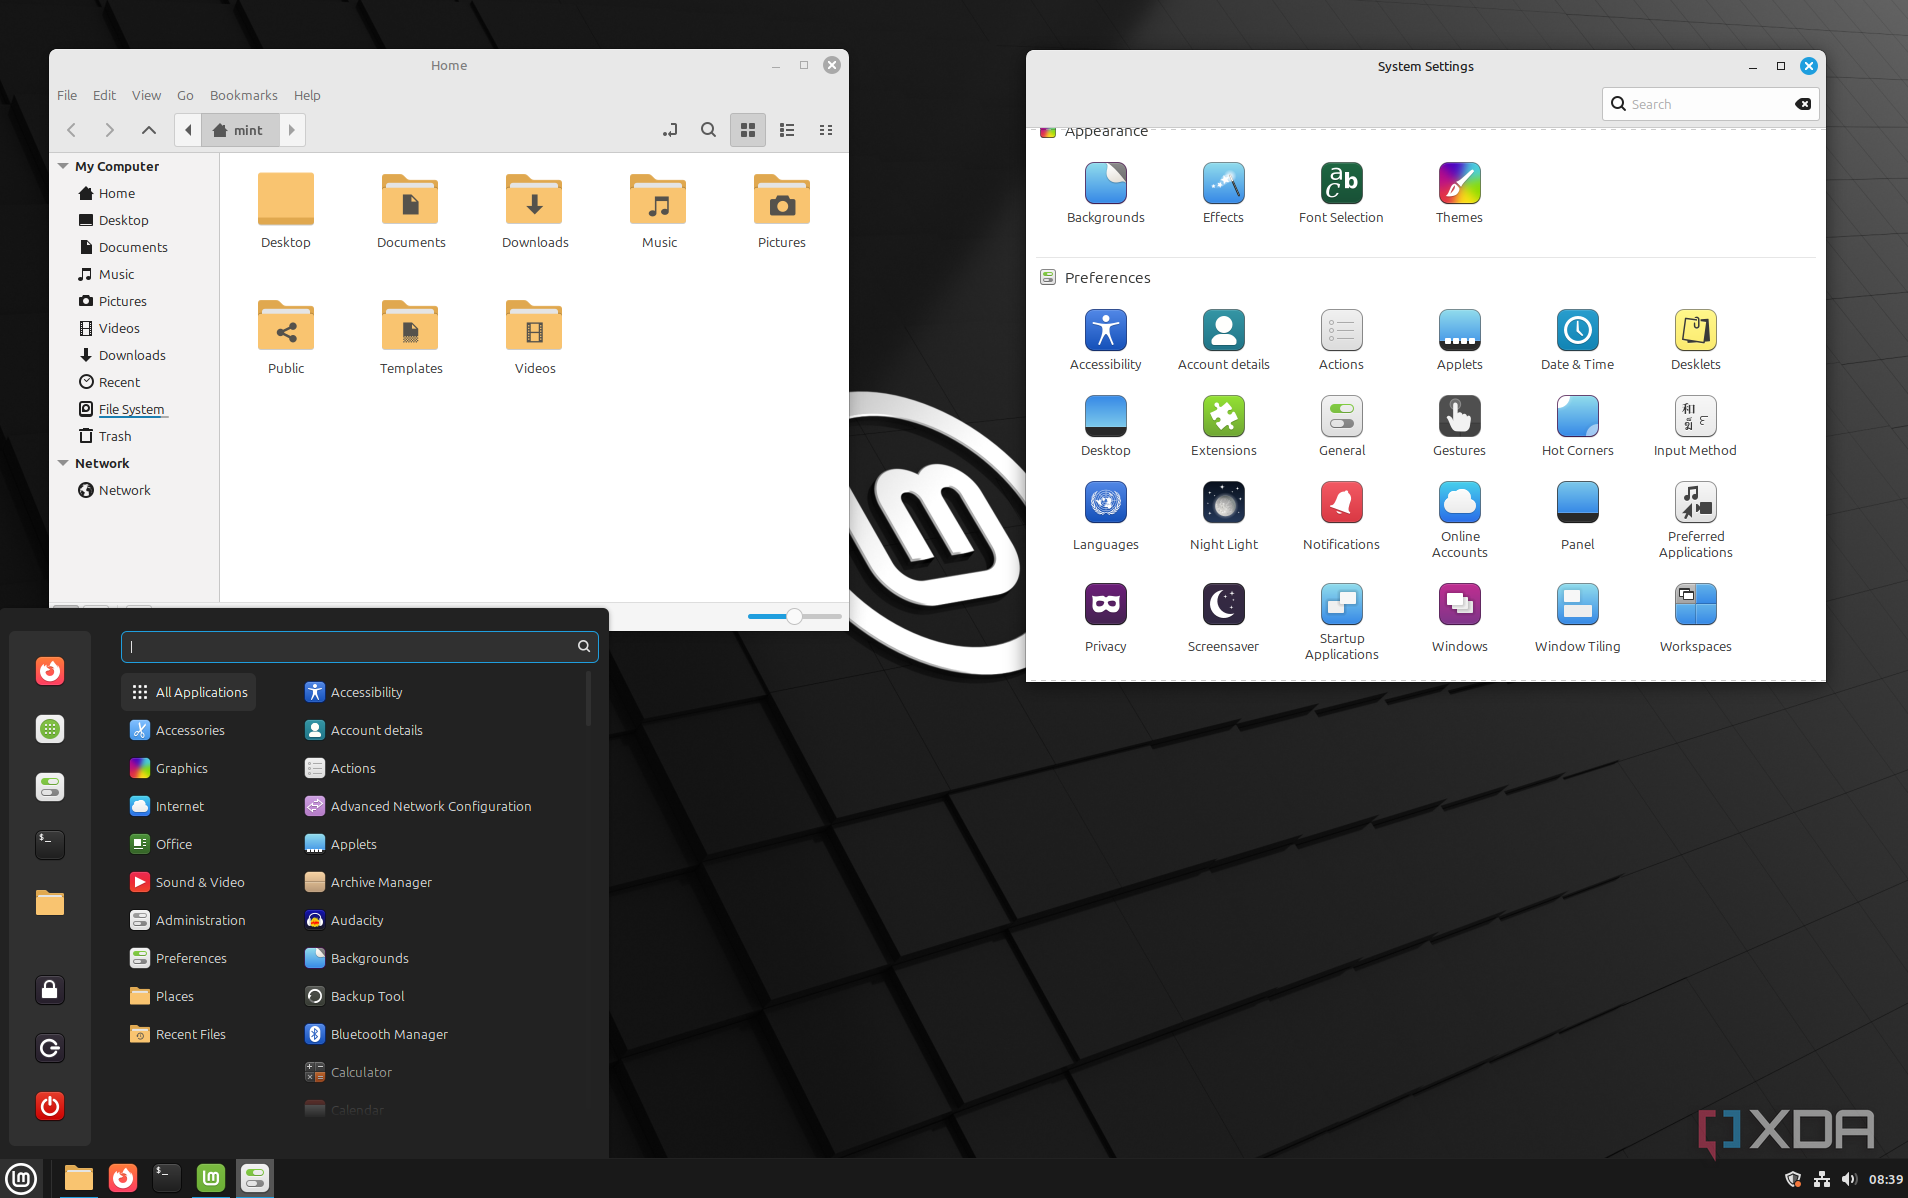Switch file manager to icon view
This screenshot has width=1908, height=1198.
pyautogui.click(x=747, y=130)
